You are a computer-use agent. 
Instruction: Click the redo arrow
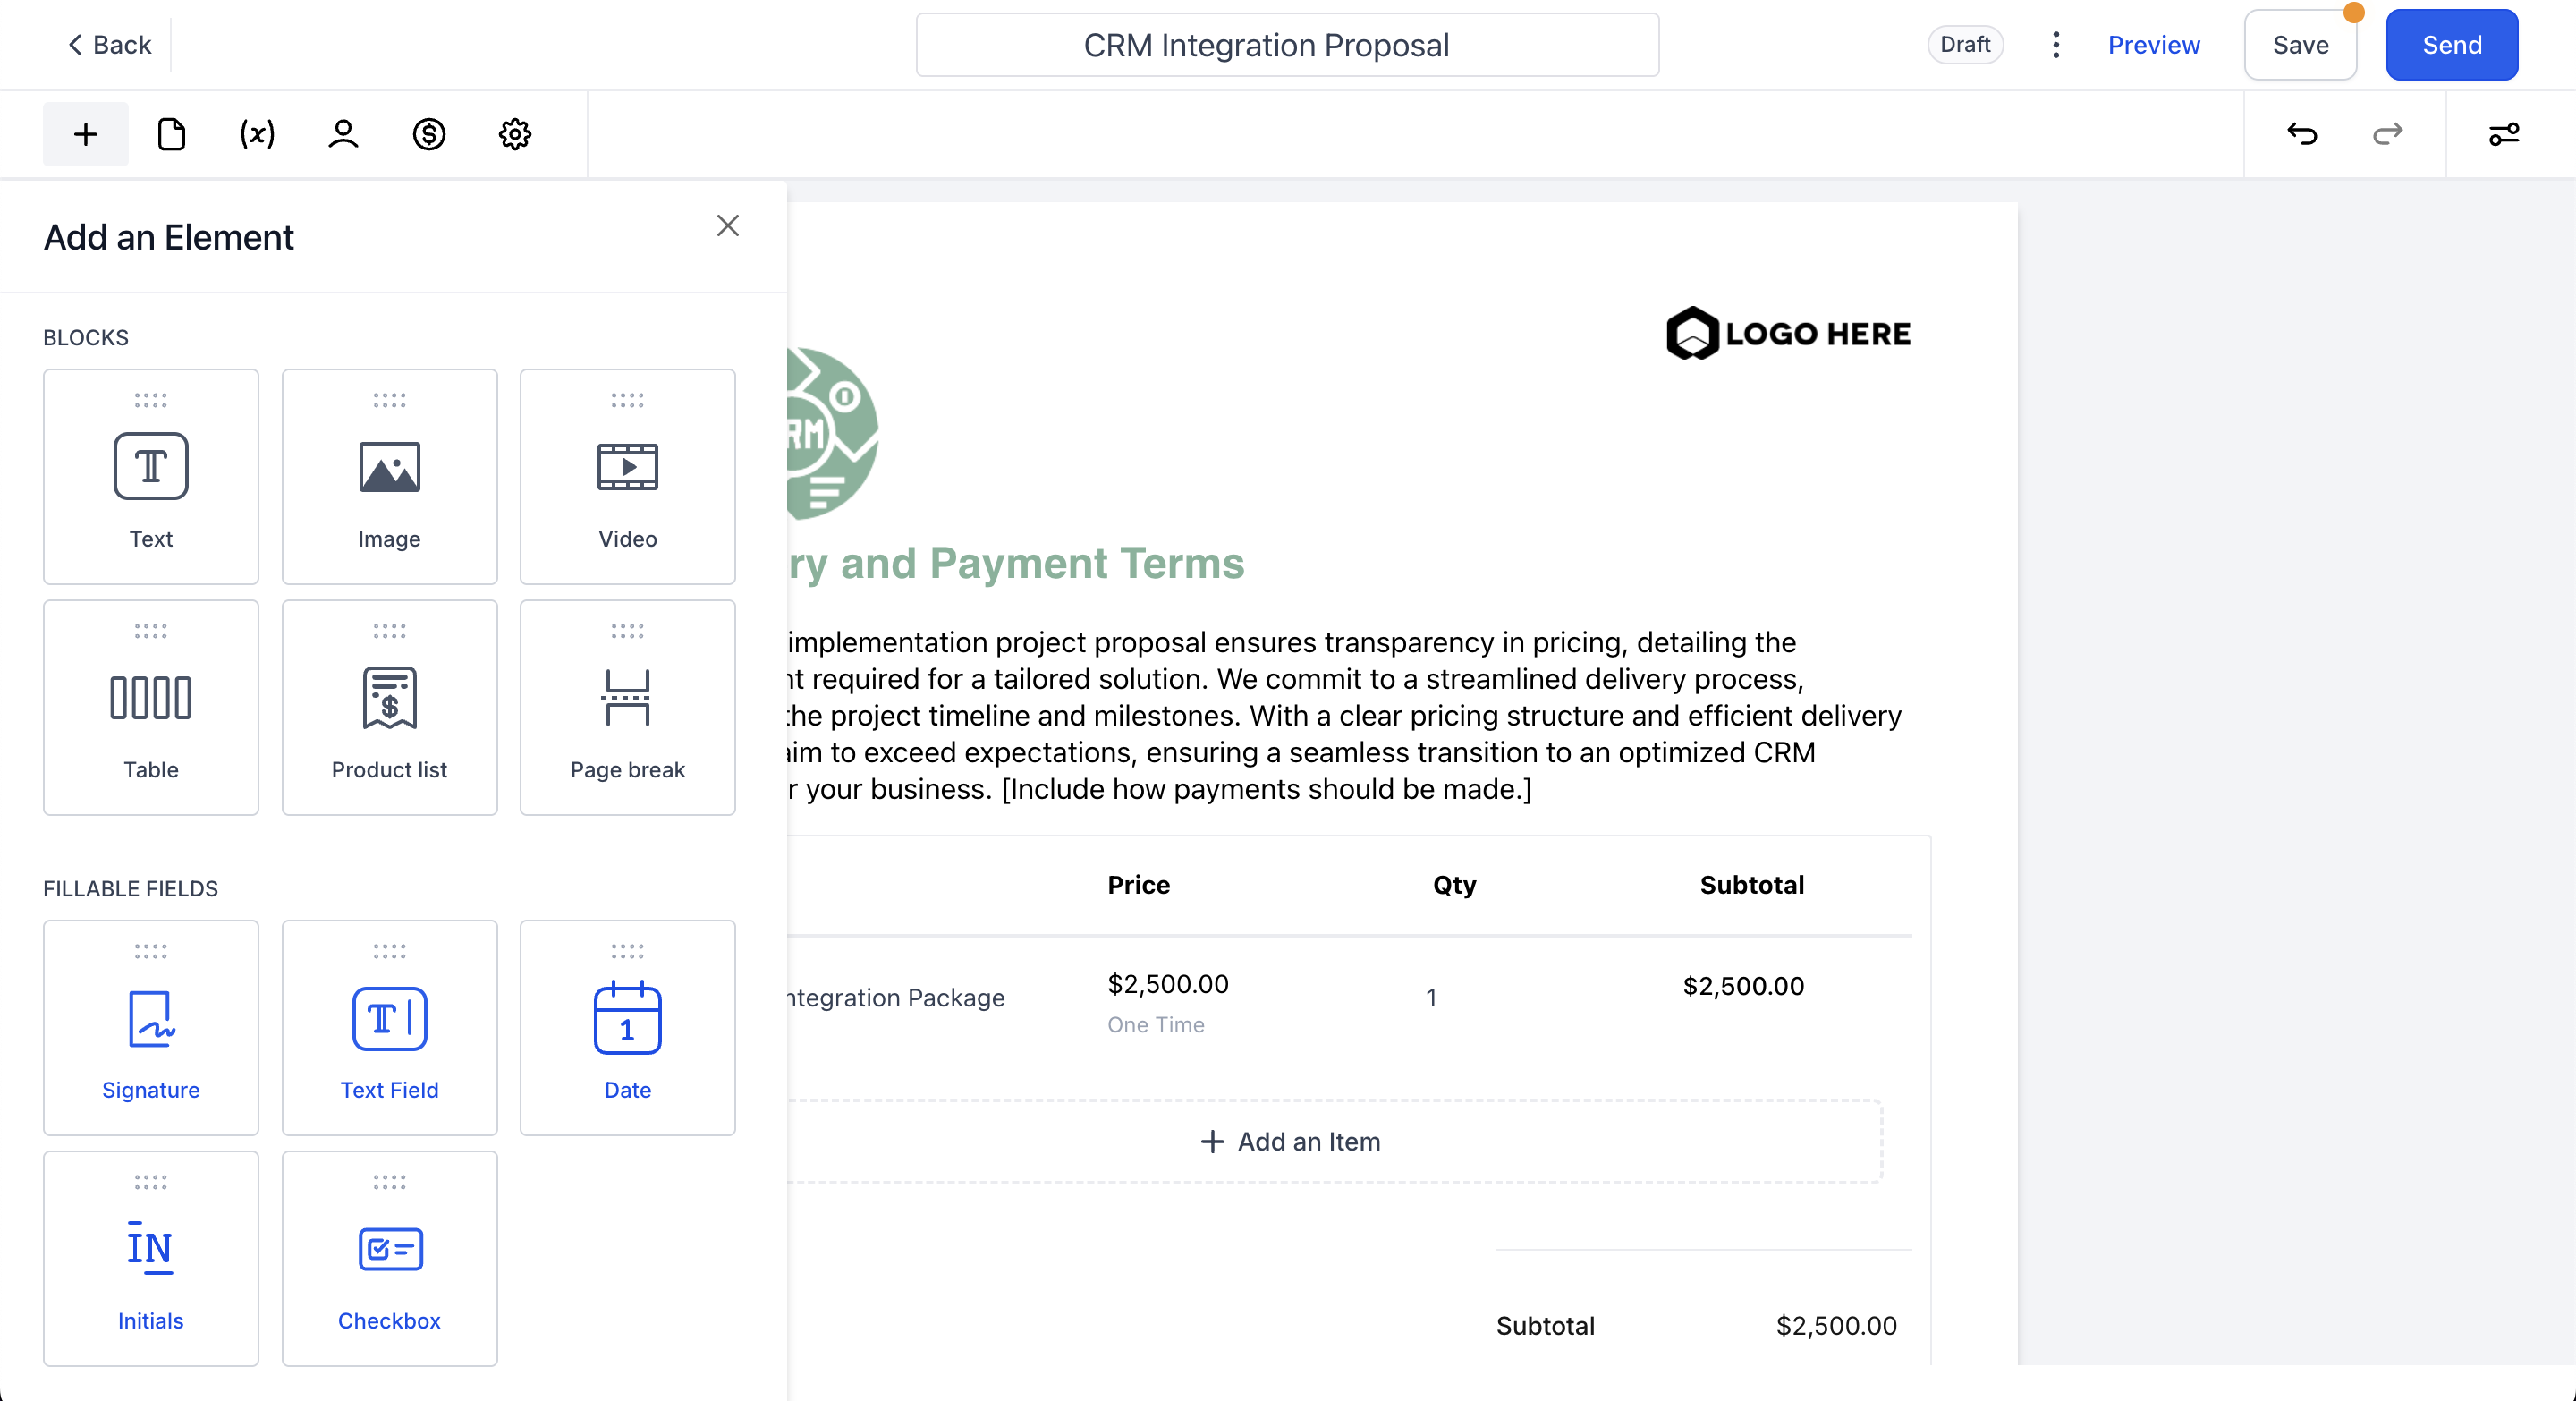(2387, 134)
